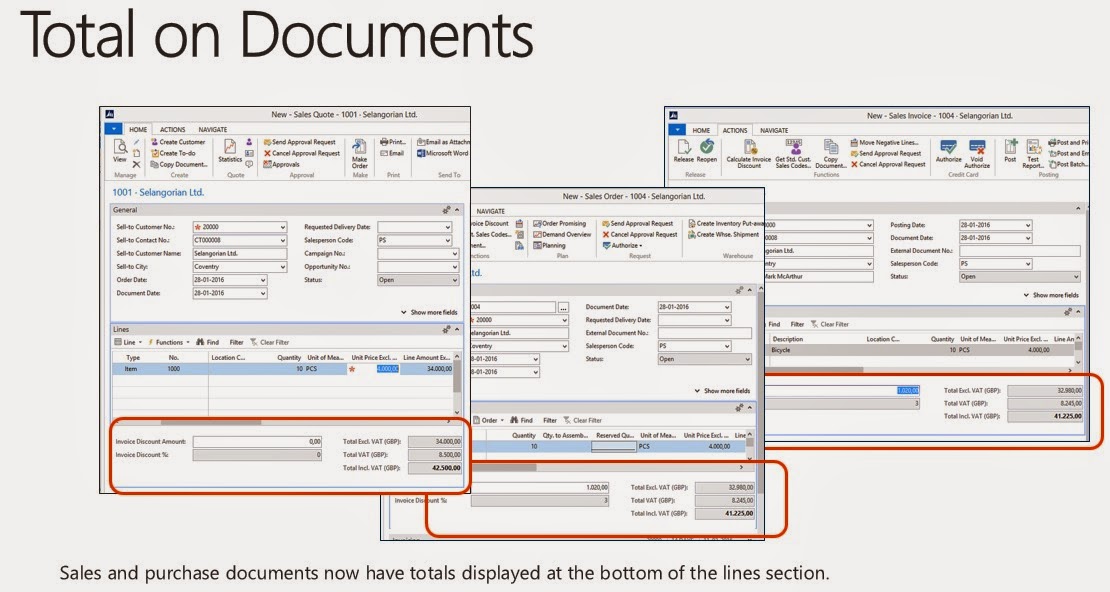Screen dimensions: 1110x592
Task: Click Release icon in Sales Invoice ribbon
Action: [683, 151]
